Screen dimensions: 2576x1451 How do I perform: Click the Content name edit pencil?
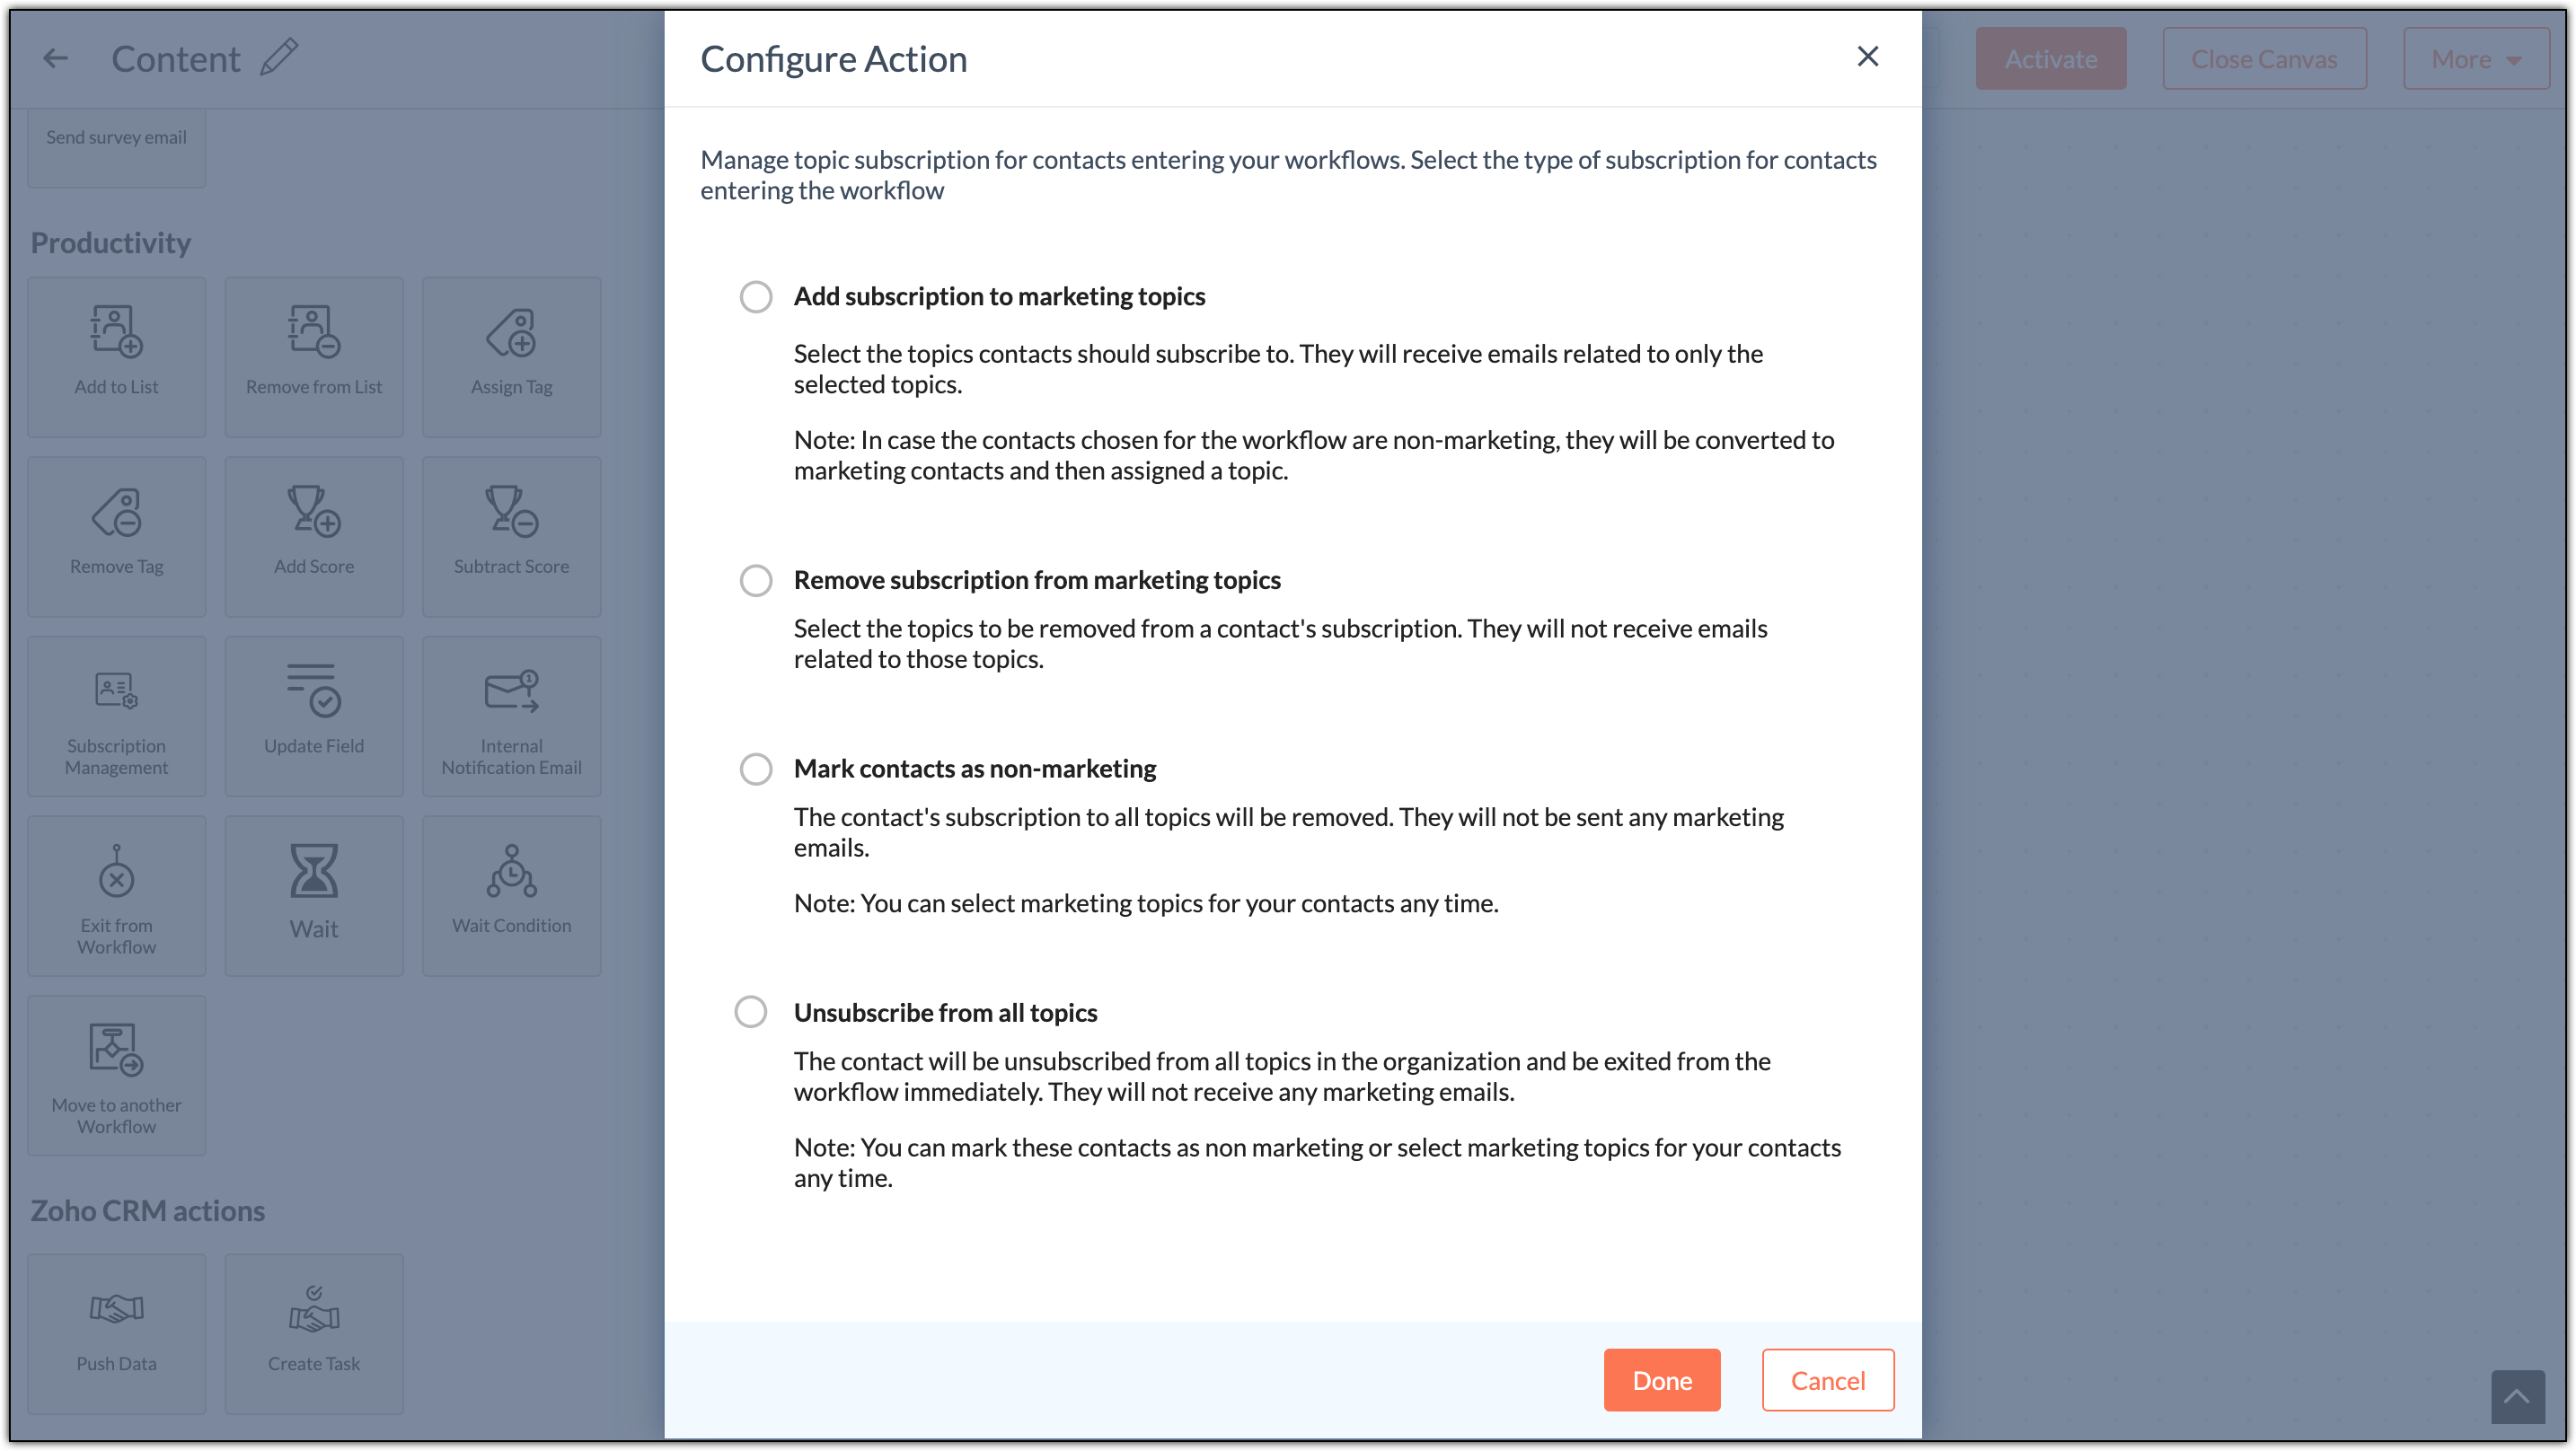tap(279, 57)
